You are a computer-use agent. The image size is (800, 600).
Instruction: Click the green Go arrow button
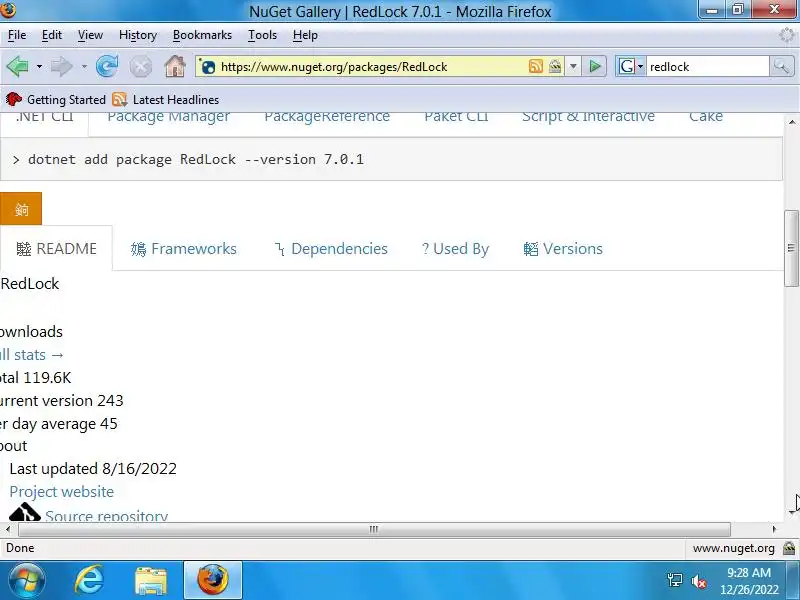[x=594, y=66]
